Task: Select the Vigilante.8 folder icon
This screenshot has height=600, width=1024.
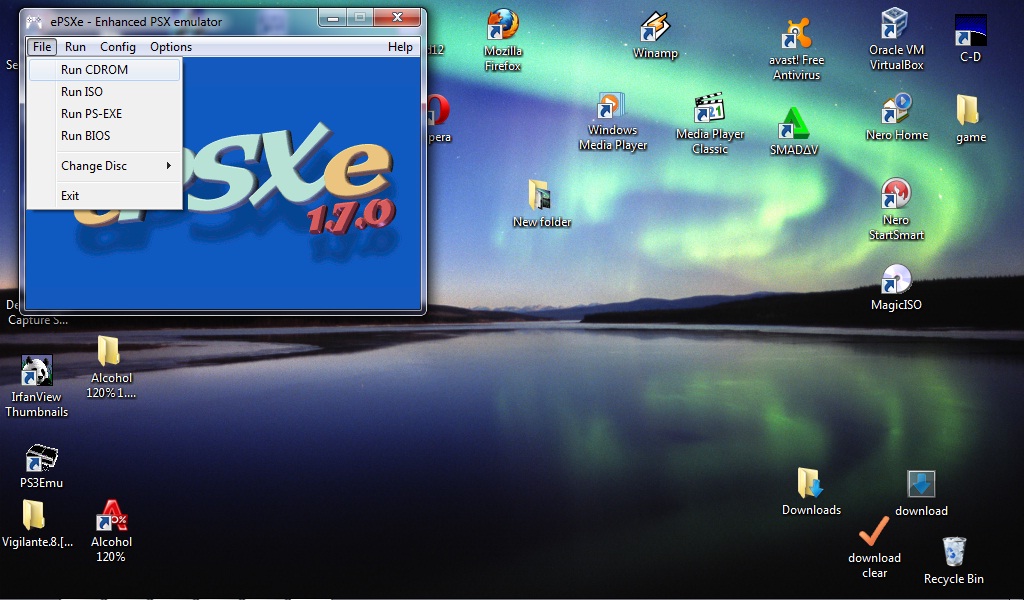Action: 37,524
